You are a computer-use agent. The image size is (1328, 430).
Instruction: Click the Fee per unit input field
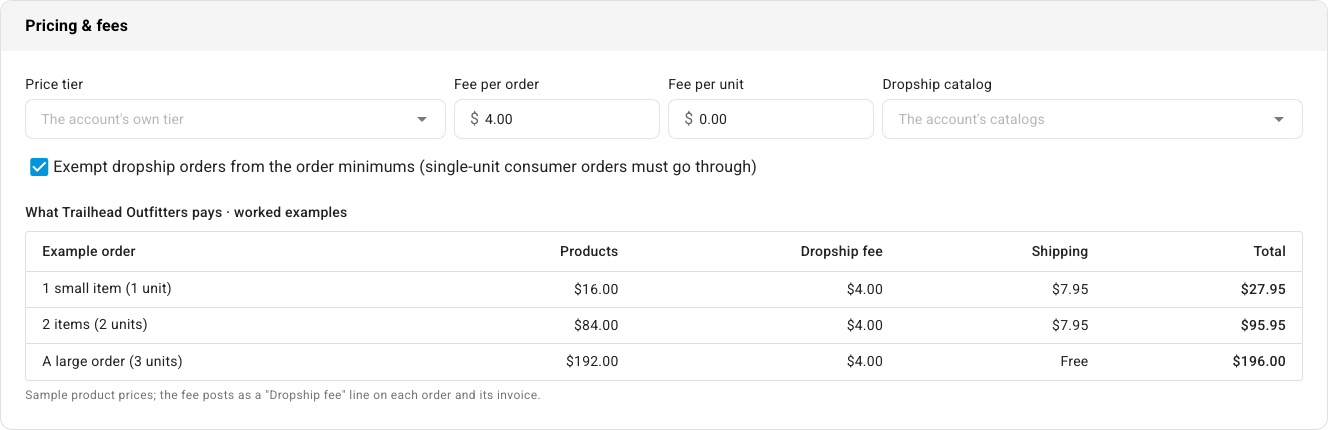tap(771, 119)
